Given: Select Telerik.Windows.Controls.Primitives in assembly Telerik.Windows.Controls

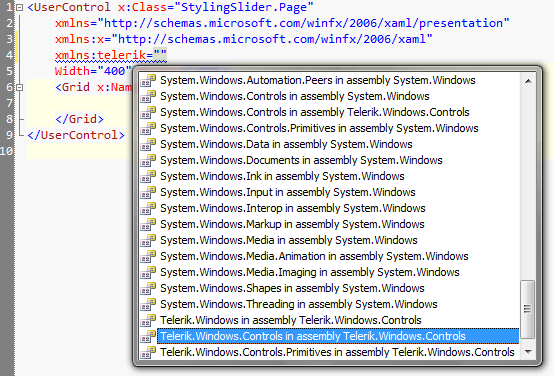Looking at the screenshot, I should [337, 352].
